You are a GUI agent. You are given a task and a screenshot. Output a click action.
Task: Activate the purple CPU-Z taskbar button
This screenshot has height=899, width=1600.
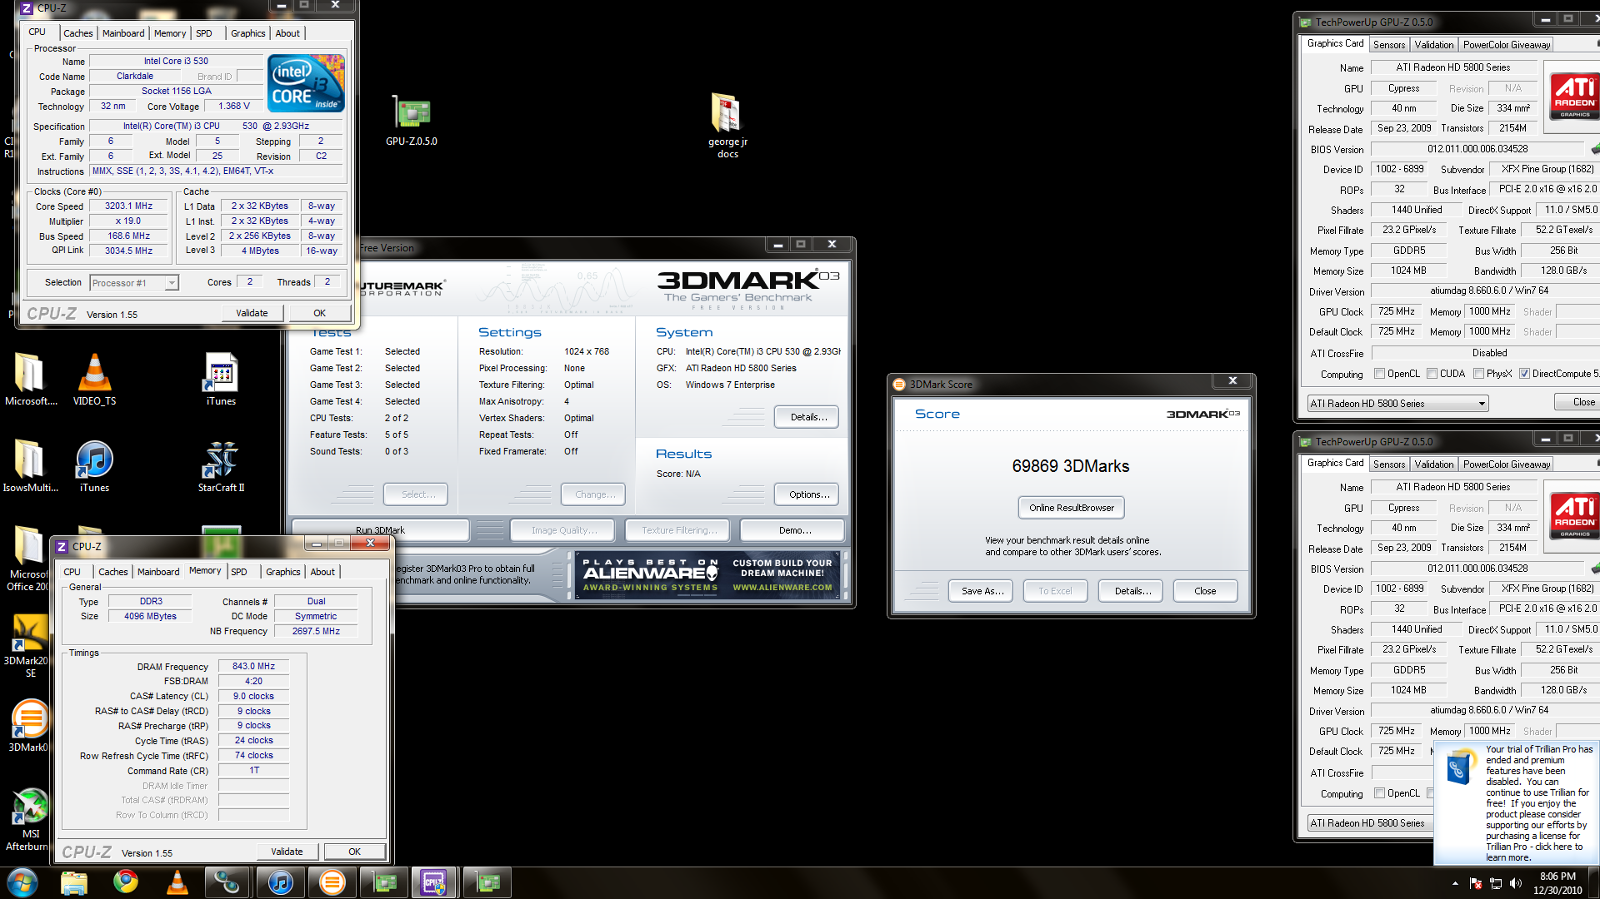tap(434, 882)
